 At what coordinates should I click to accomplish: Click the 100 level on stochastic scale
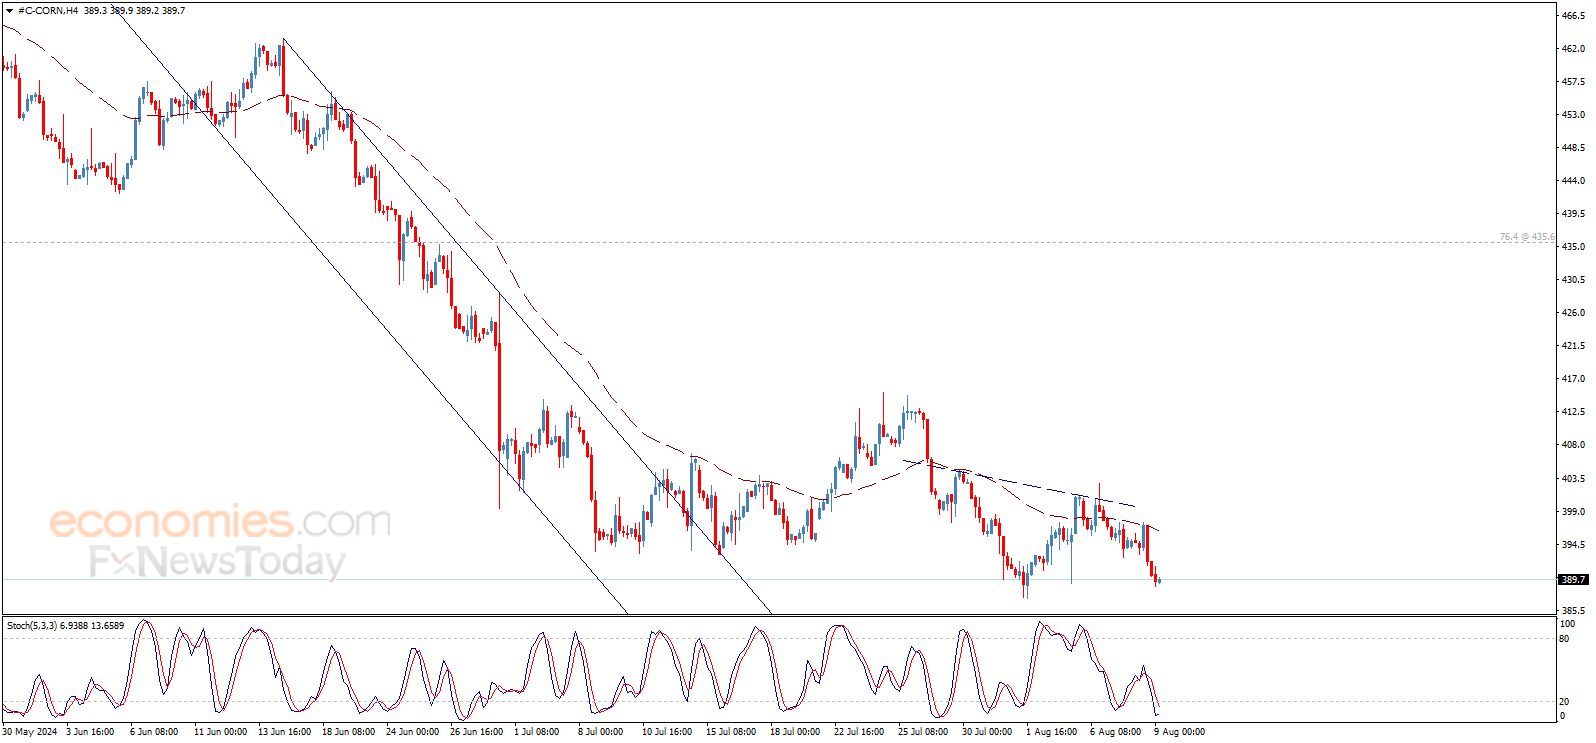pyautogui.click(x=1567, y=624)
